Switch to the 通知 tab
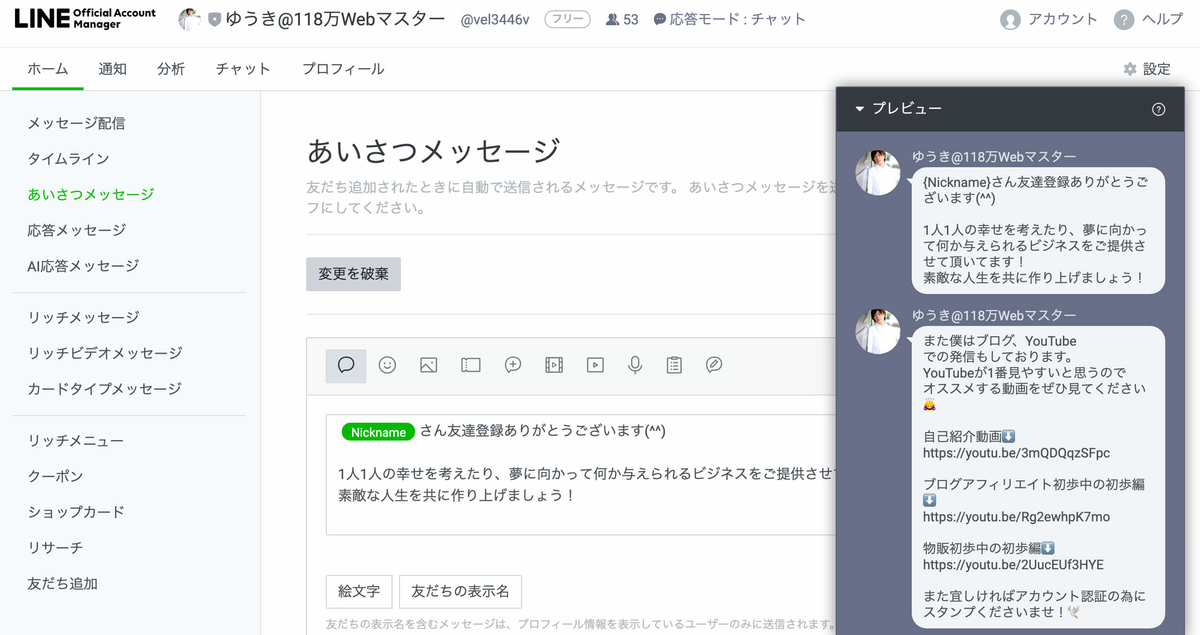The image size is (1200, 635). (113, 69)
